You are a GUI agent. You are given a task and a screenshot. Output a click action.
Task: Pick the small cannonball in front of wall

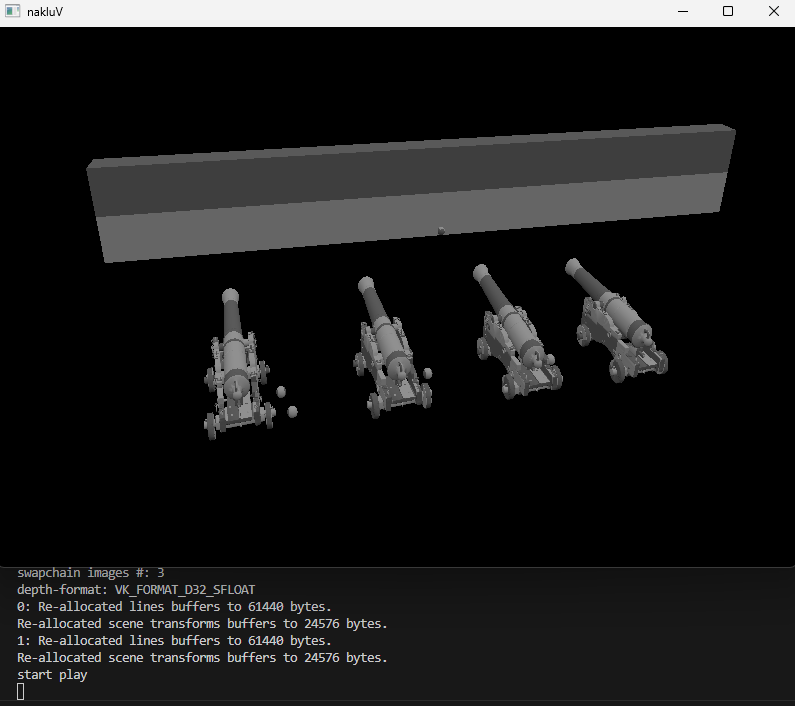coord(442,231)
